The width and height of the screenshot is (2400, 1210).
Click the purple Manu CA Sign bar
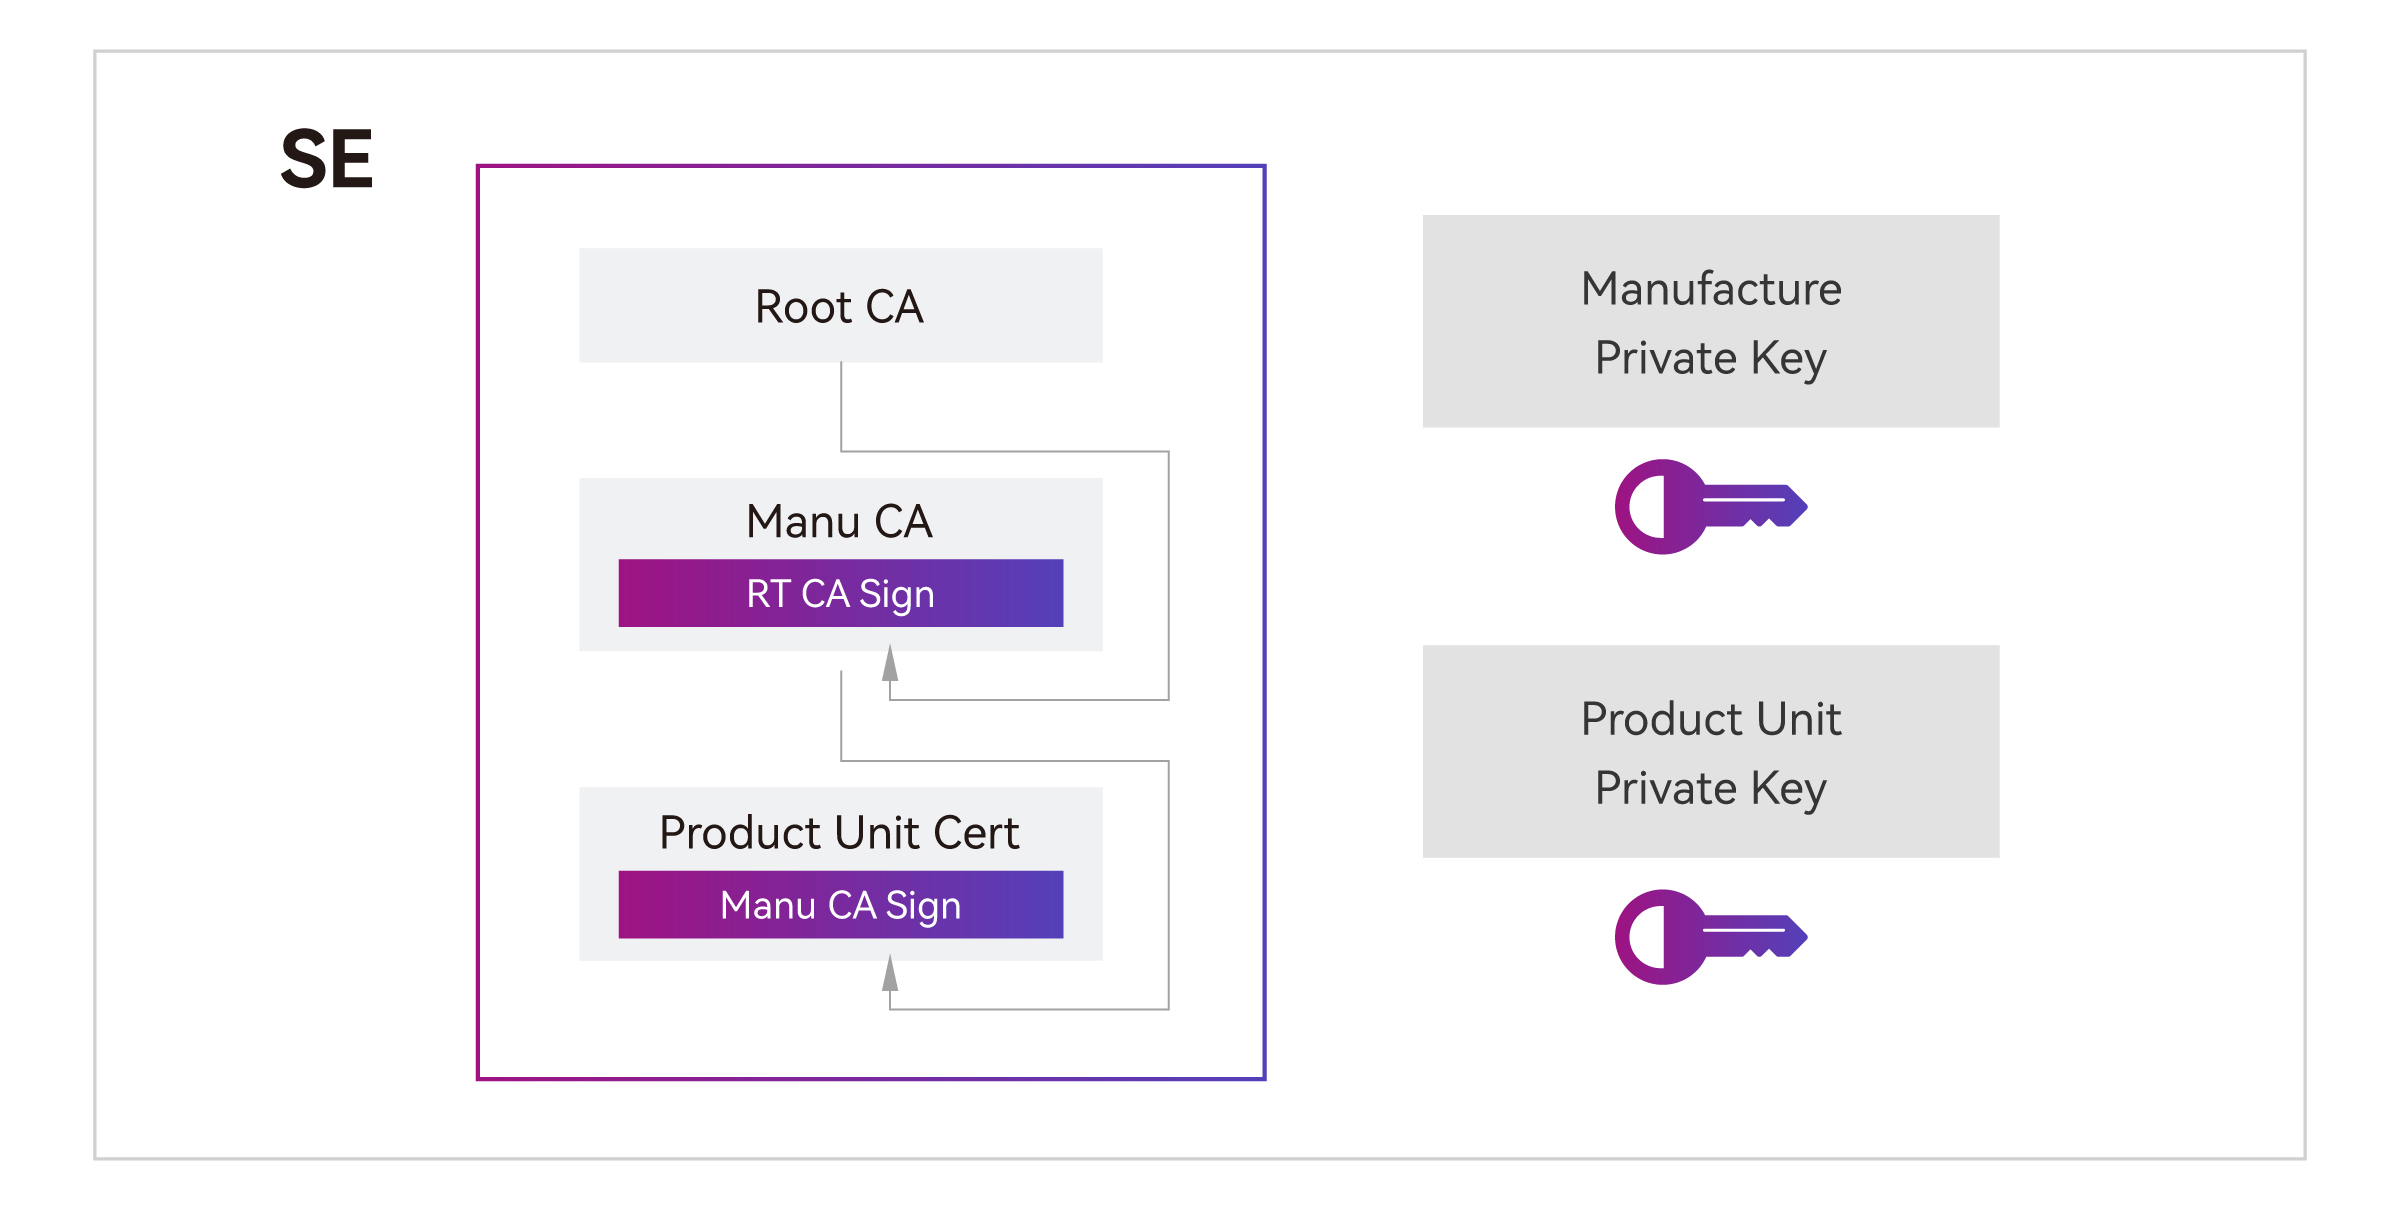(841, 904)
